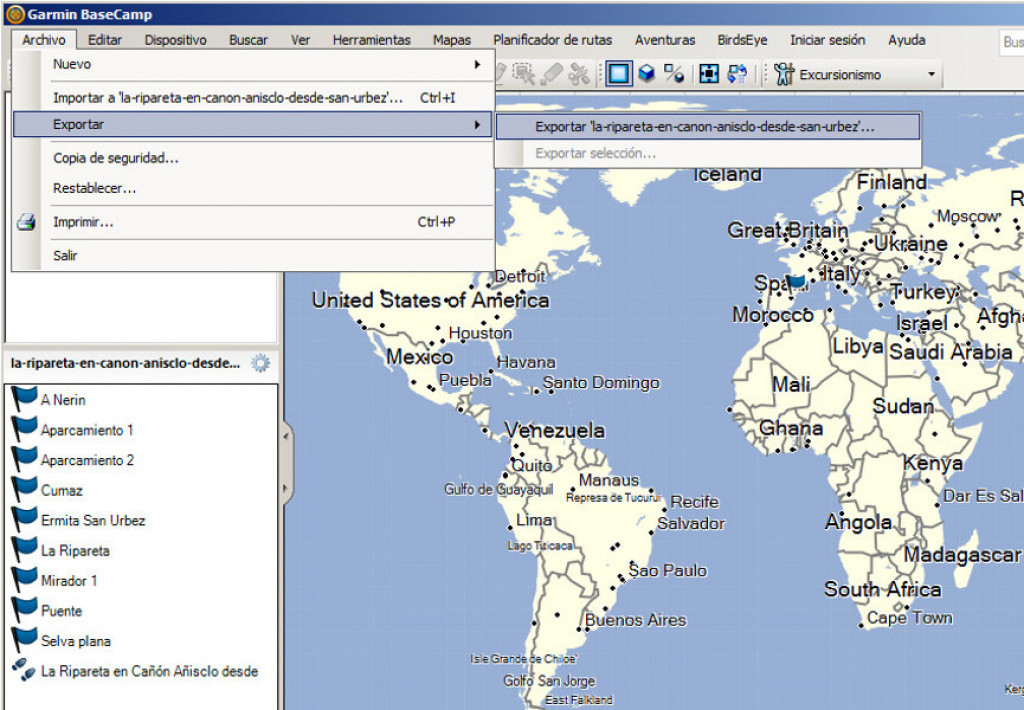Select 'Cumaz' waypoint name
Image resolution: width=1024 pixels, height=710 pixels.
[x=61, y=491]
